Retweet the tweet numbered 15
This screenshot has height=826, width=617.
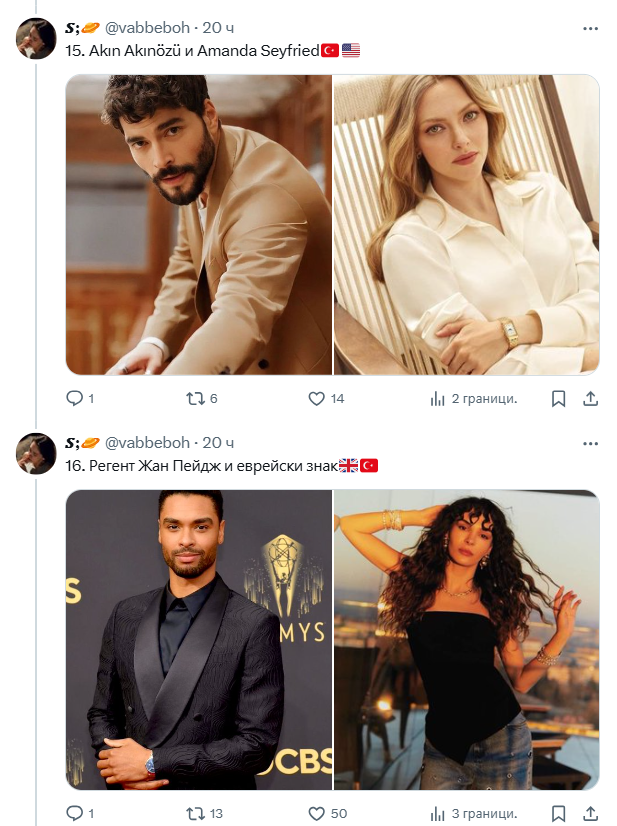pyautogui.click(x=195, y=398)
